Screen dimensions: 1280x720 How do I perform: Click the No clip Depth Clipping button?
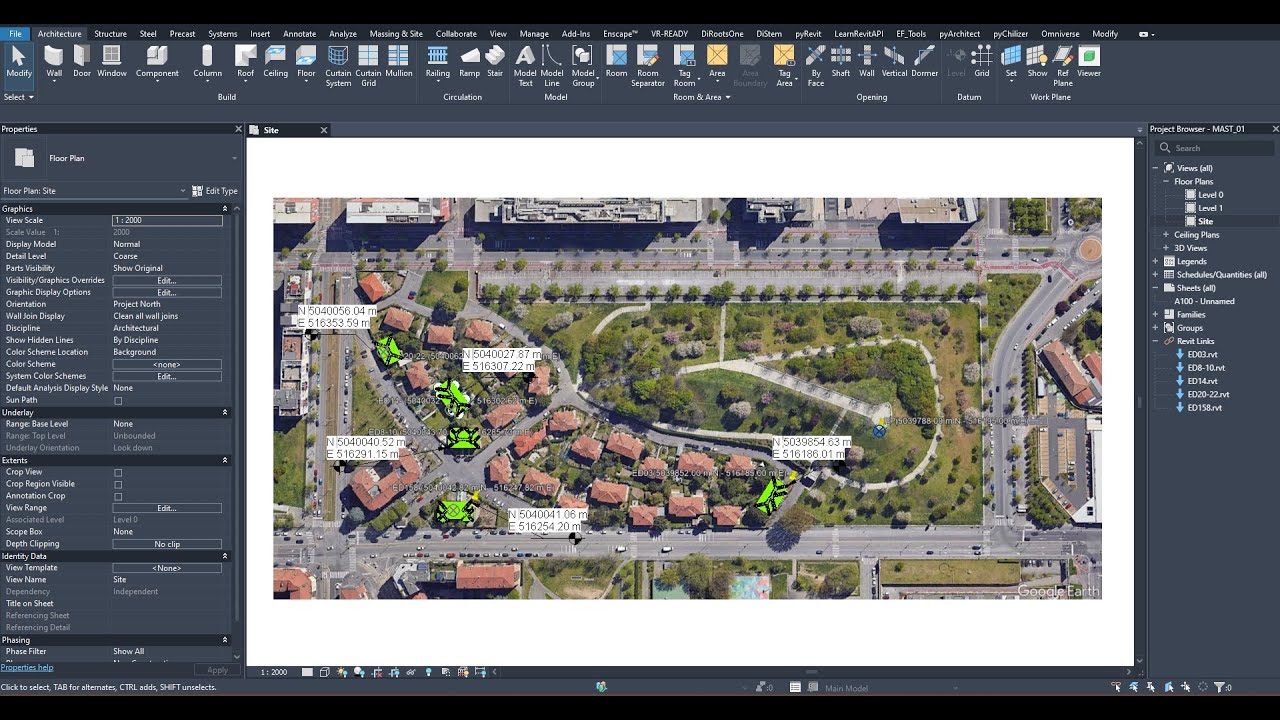167,544
